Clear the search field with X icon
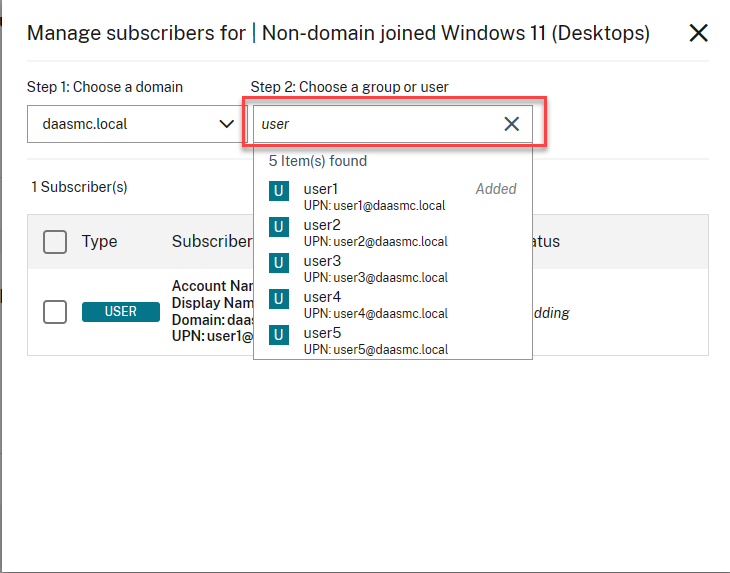The image size is (730, 573). [512, 124]
